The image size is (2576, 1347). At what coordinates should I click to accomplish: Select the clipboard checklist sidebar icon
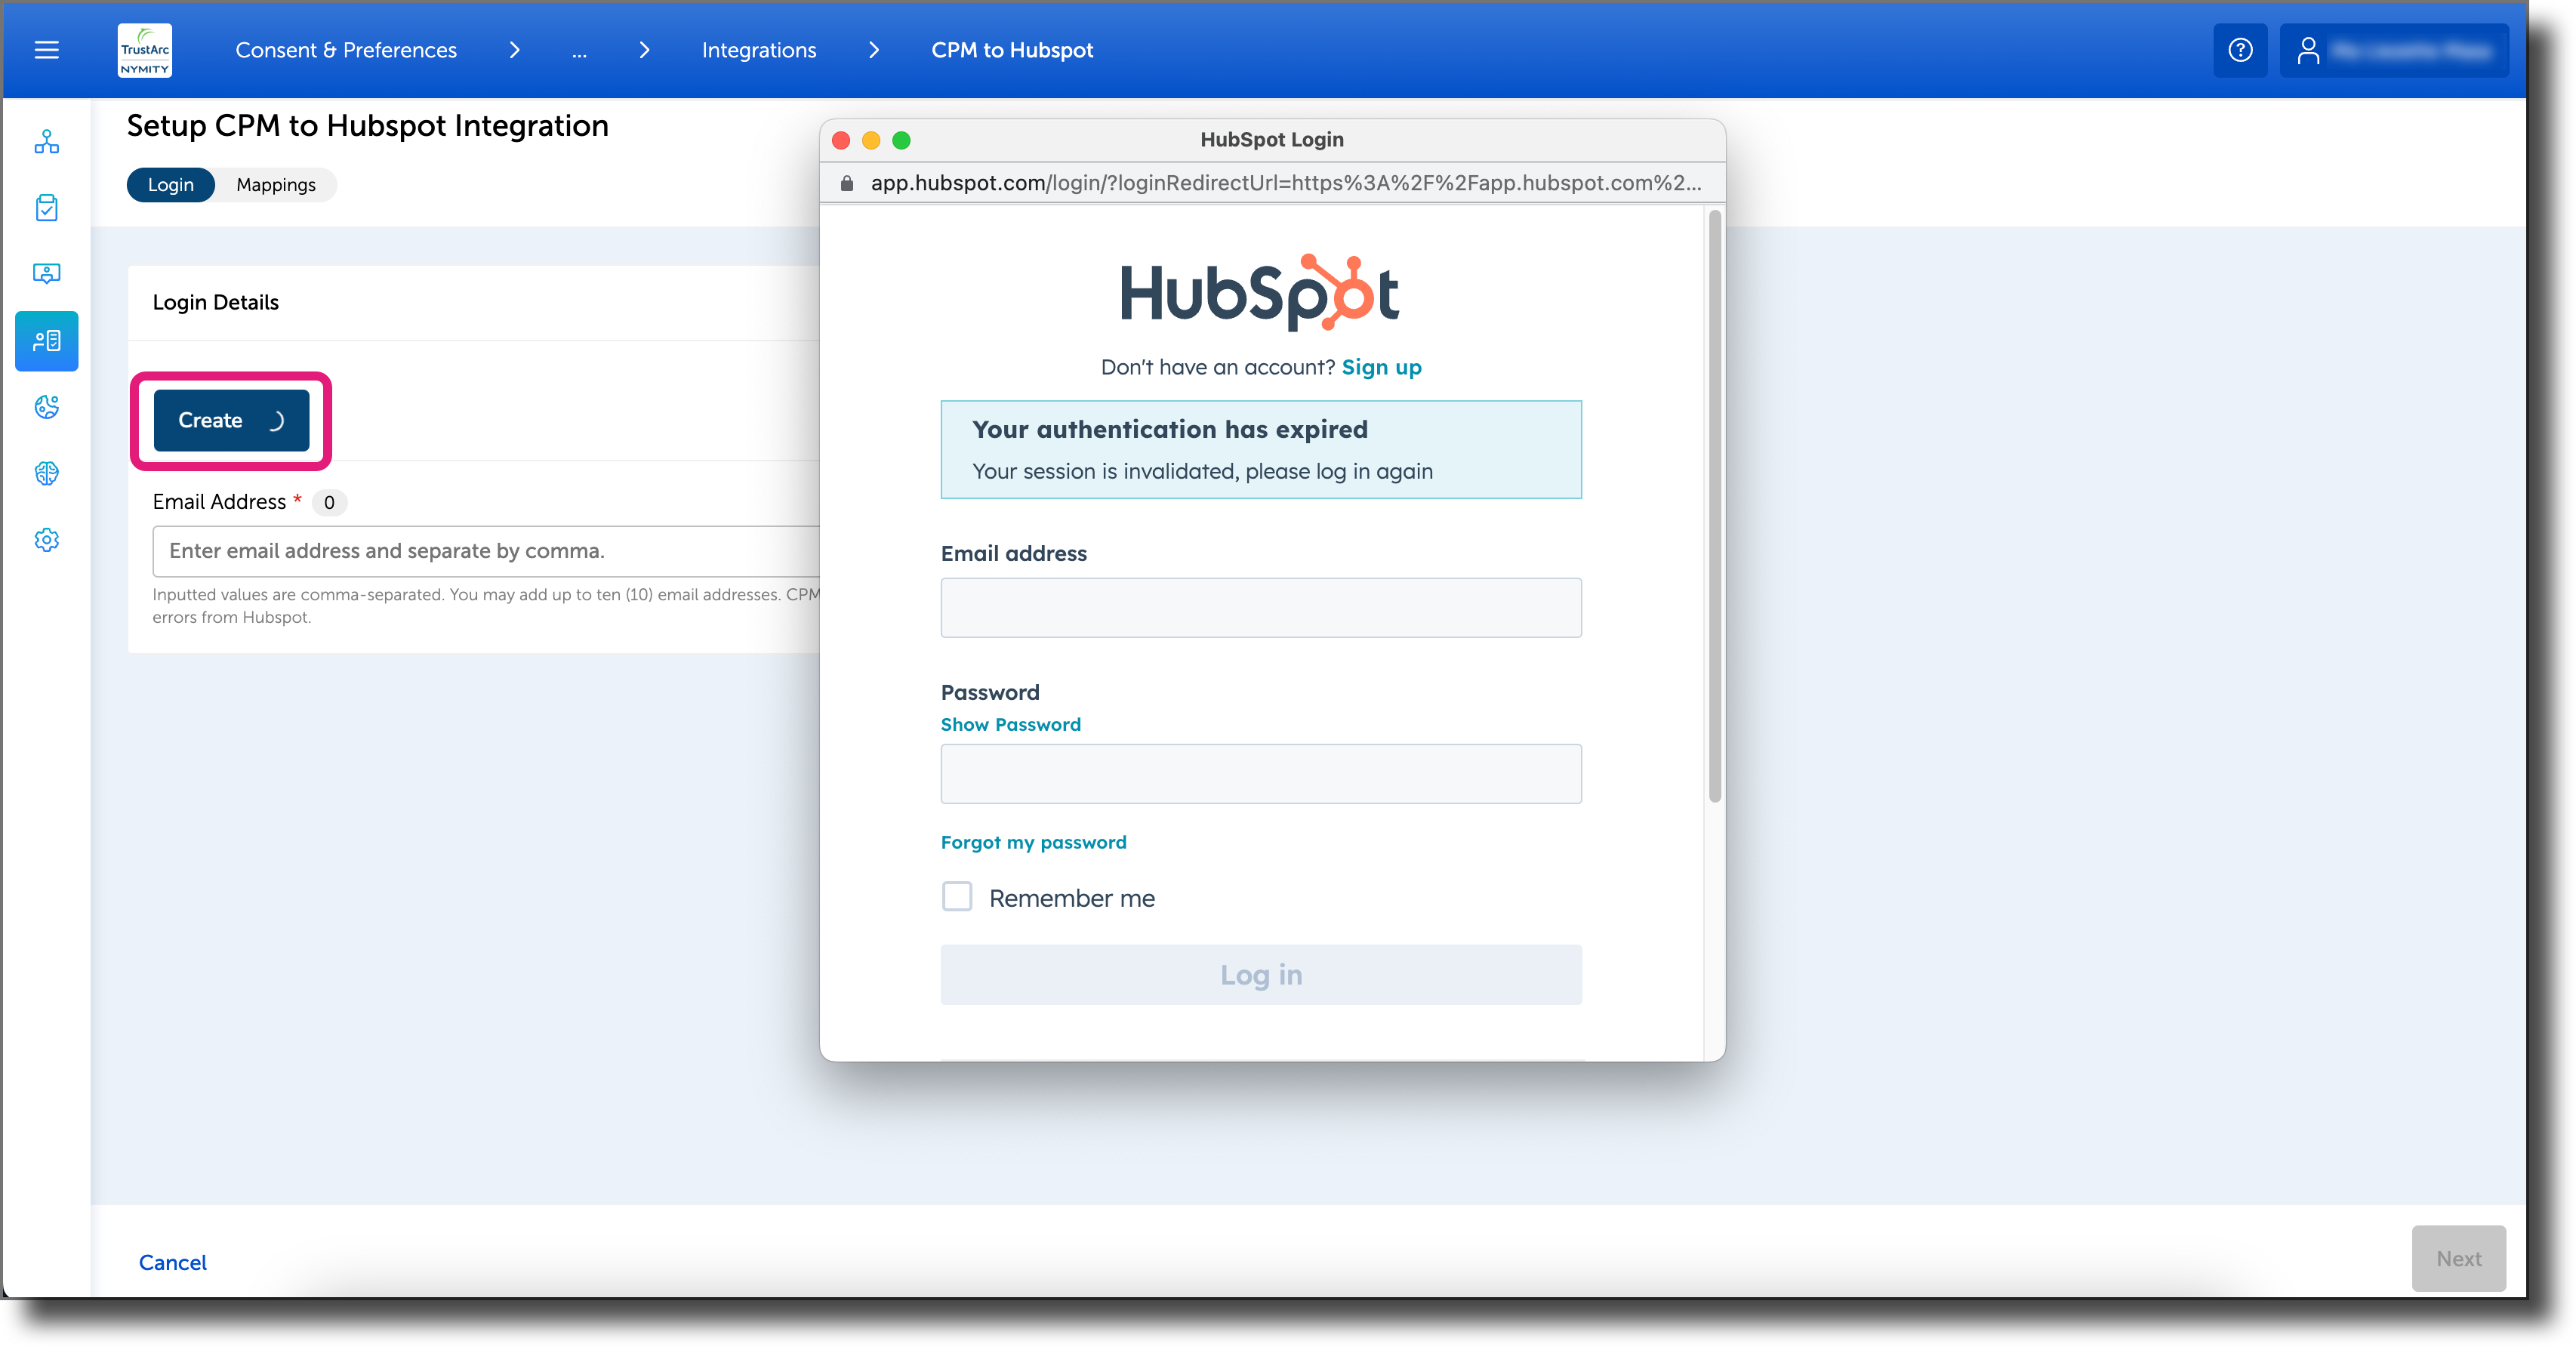[46, 207]
